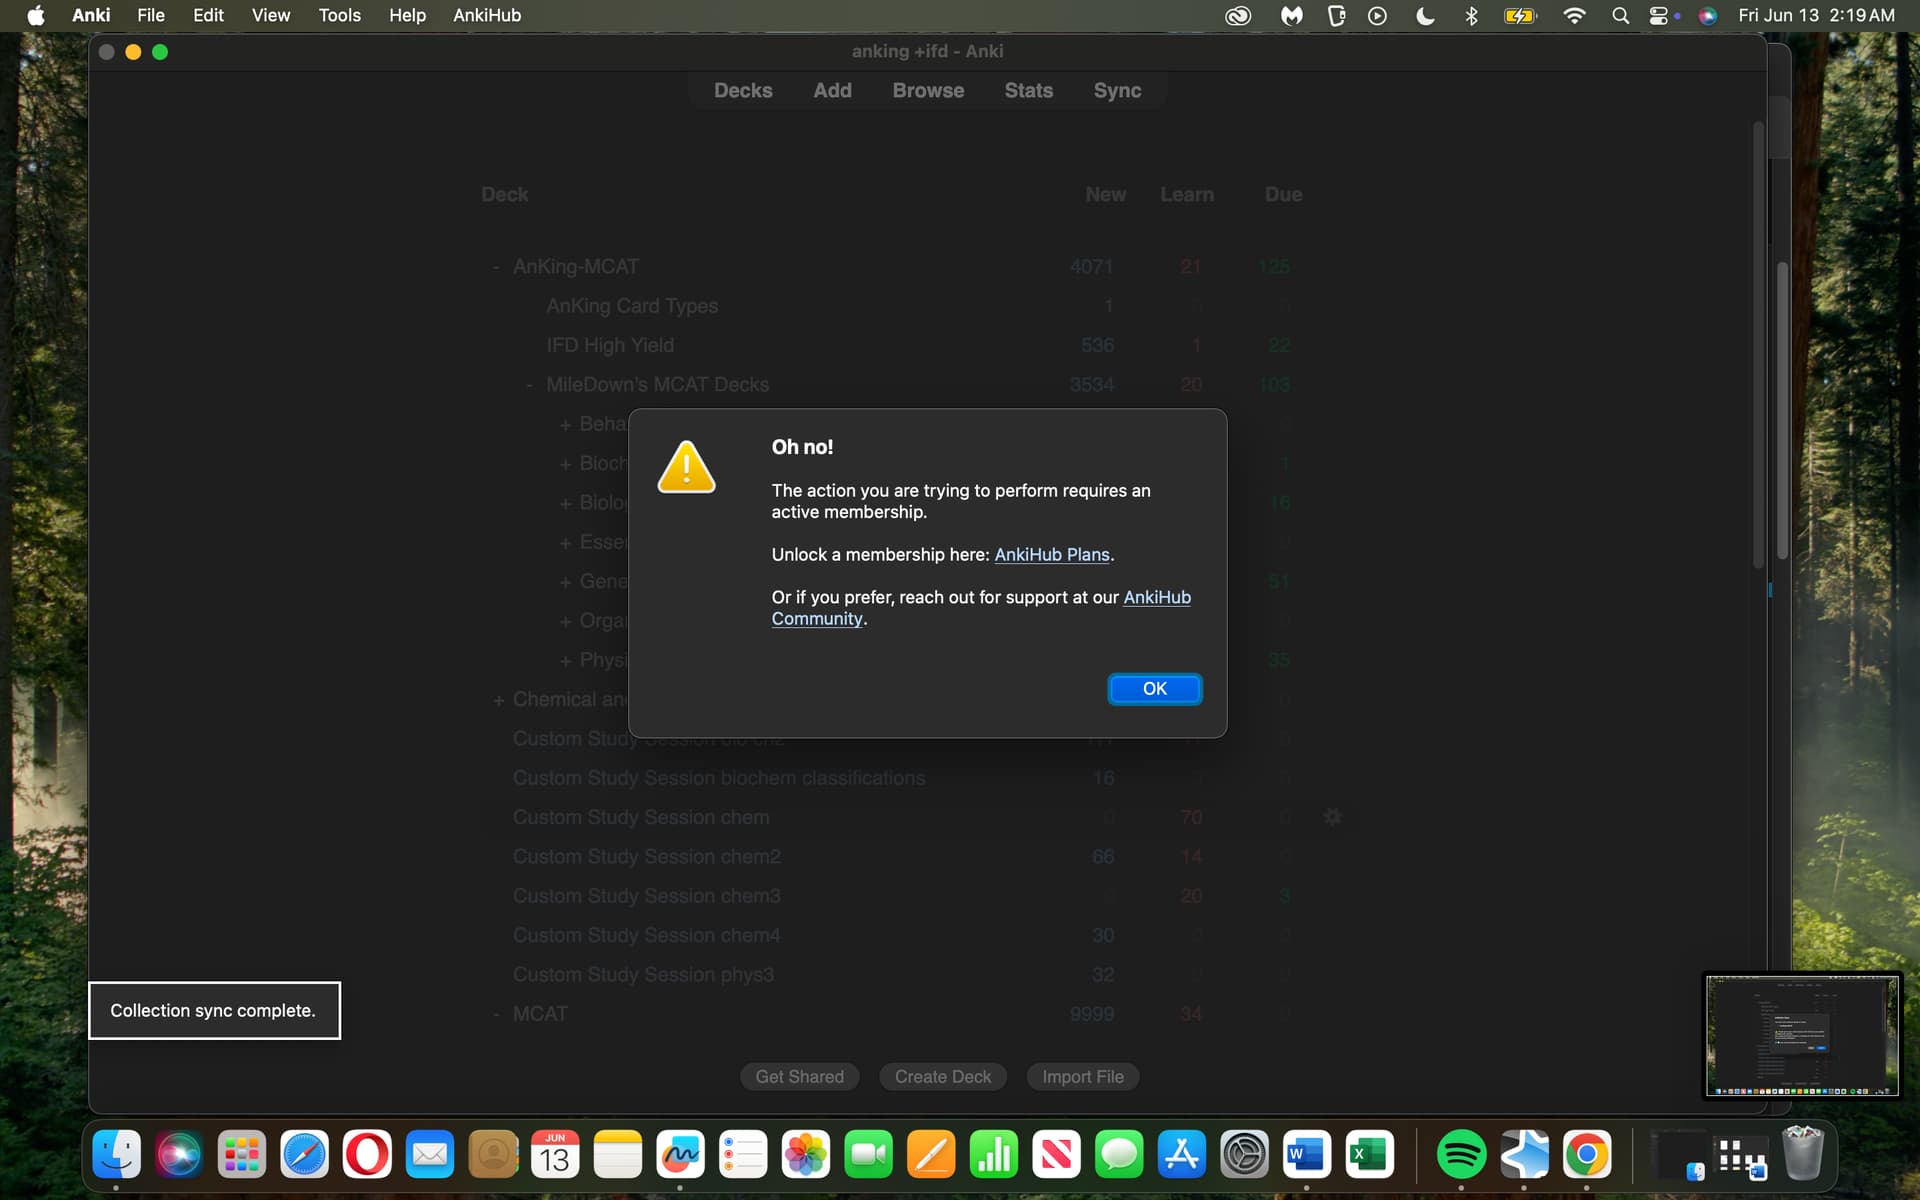Open the Apple menu
Screen dimensions: 1920x1200
point(36,15)
